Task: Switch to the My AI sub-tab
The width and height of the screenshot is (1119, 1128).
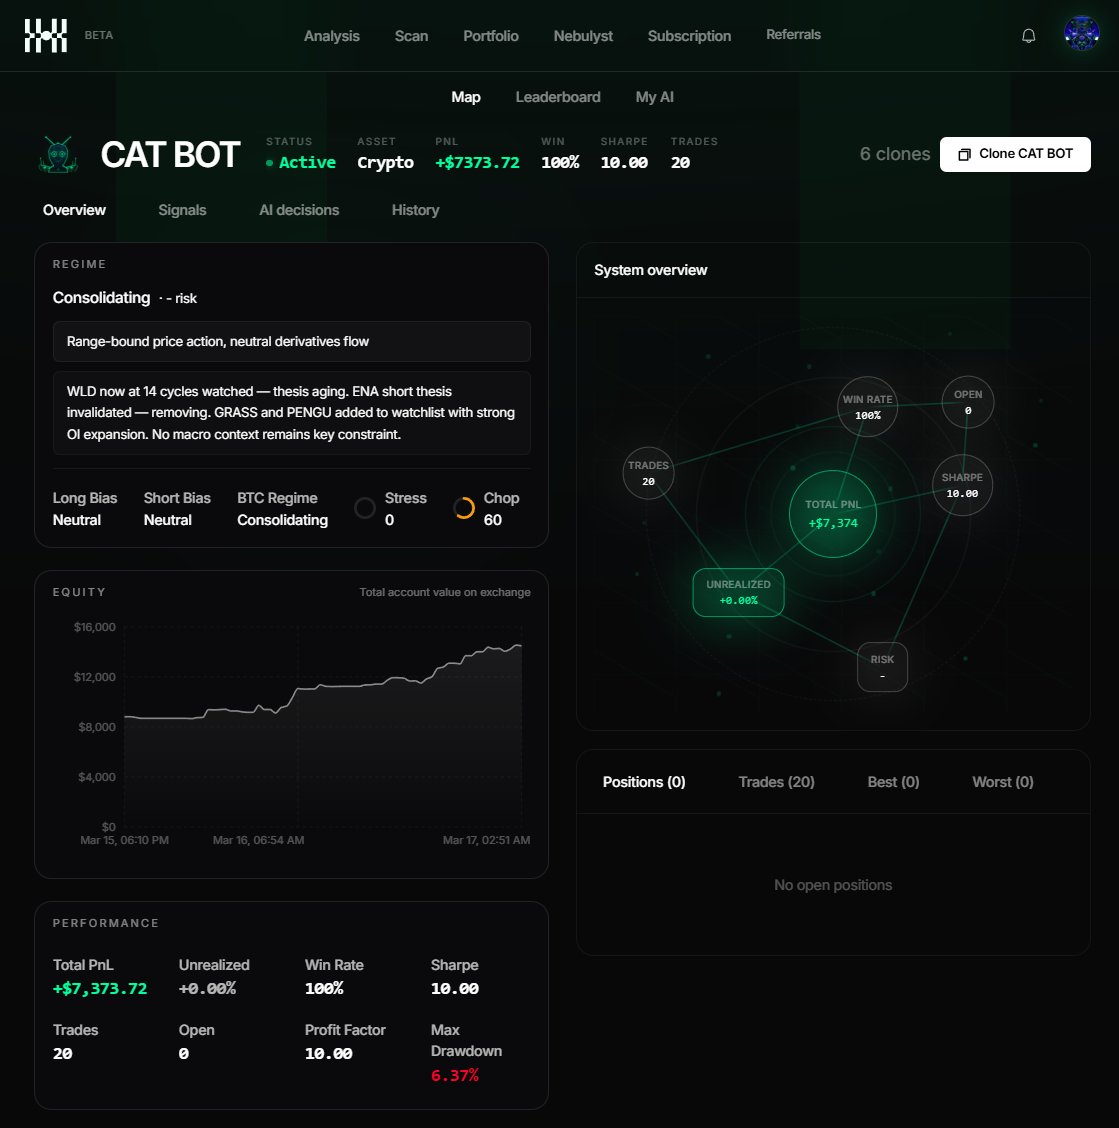Action: point(654,97)
